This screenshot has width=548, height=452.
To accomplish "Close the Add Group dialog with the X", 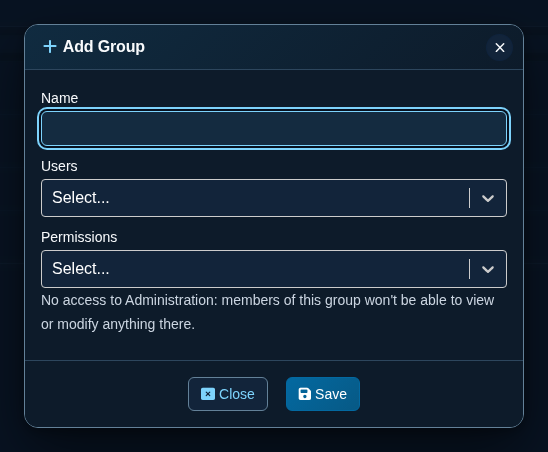I will pyautogui.click(x=499, y=48).
